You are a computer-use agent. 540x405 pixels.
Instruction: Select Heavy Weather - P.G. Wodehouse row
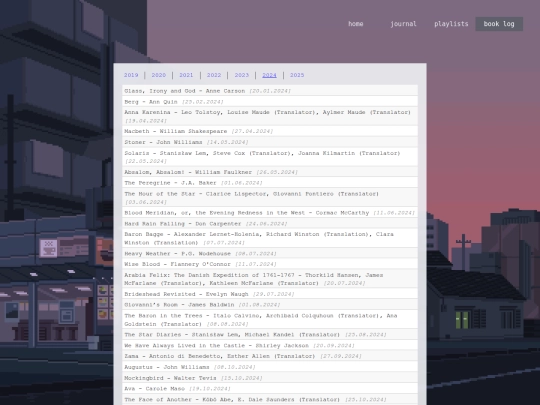pos(270,253)
